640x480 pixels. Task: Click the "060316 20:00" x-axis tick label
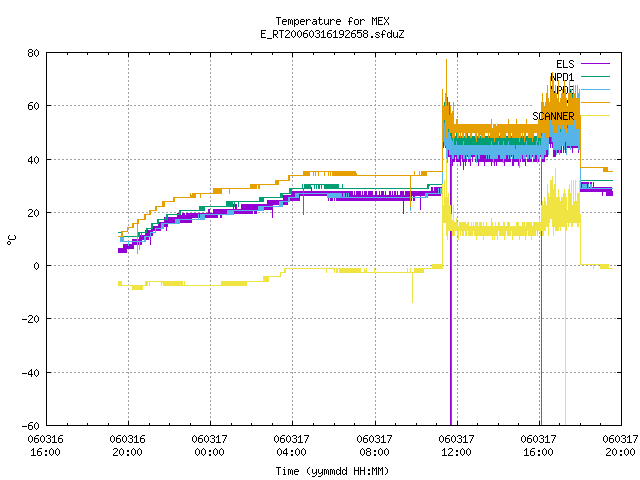point(128,446)
